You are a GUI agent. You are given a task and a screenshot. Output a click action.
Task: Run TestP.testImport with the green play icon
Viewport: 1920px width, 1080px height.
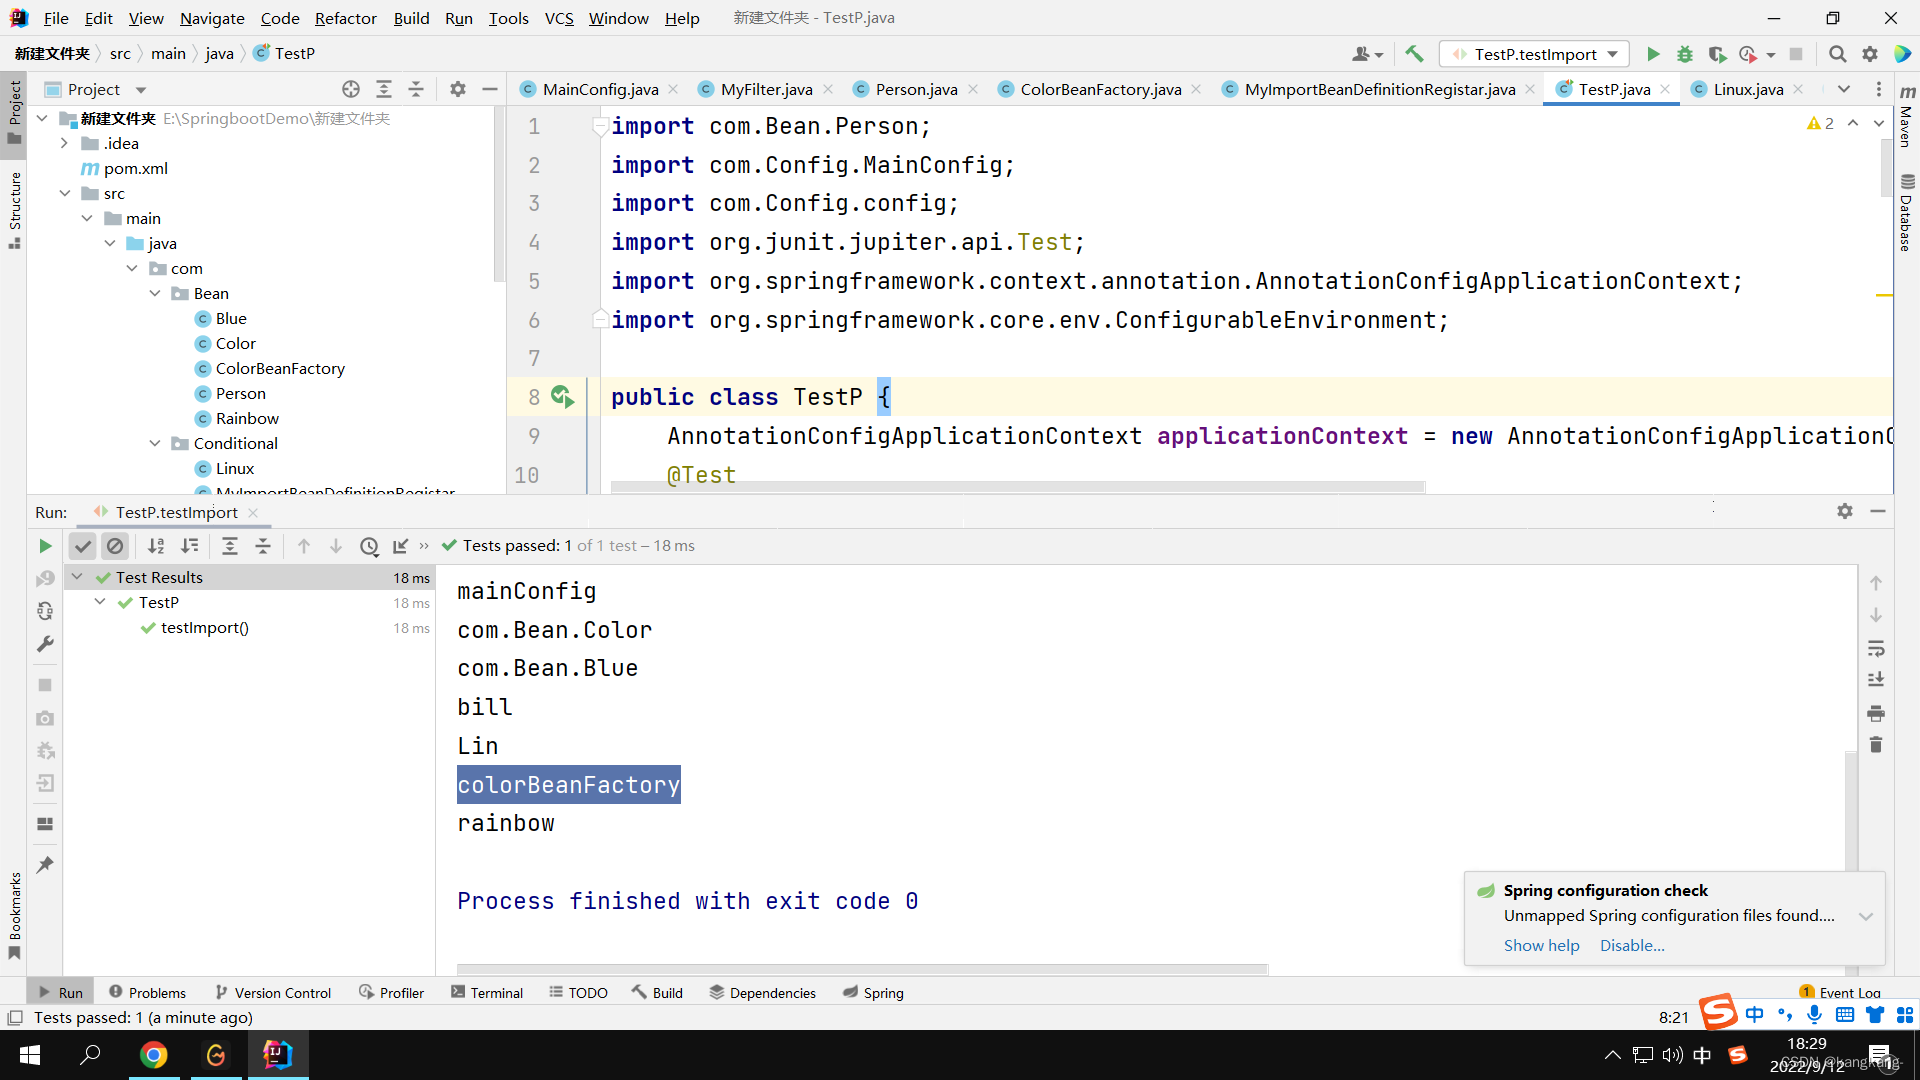pos(1653,54)
